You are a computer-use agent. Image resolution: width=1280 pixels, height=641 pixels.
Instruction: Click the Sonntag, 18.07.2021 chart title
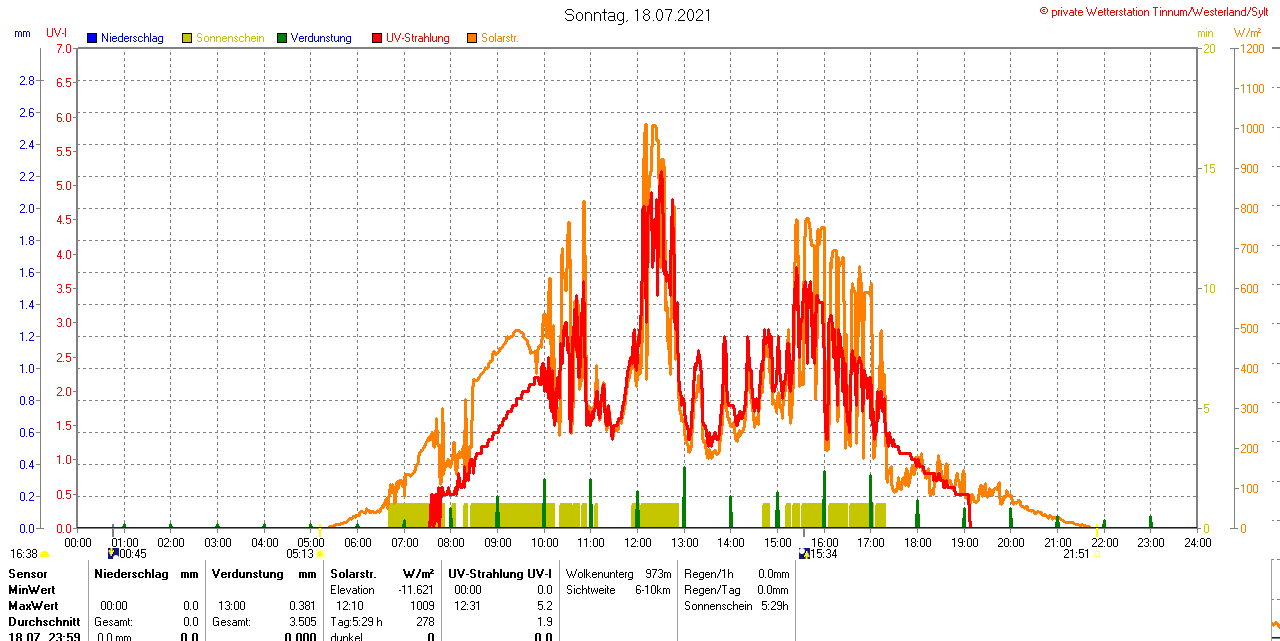click(639, 15)
